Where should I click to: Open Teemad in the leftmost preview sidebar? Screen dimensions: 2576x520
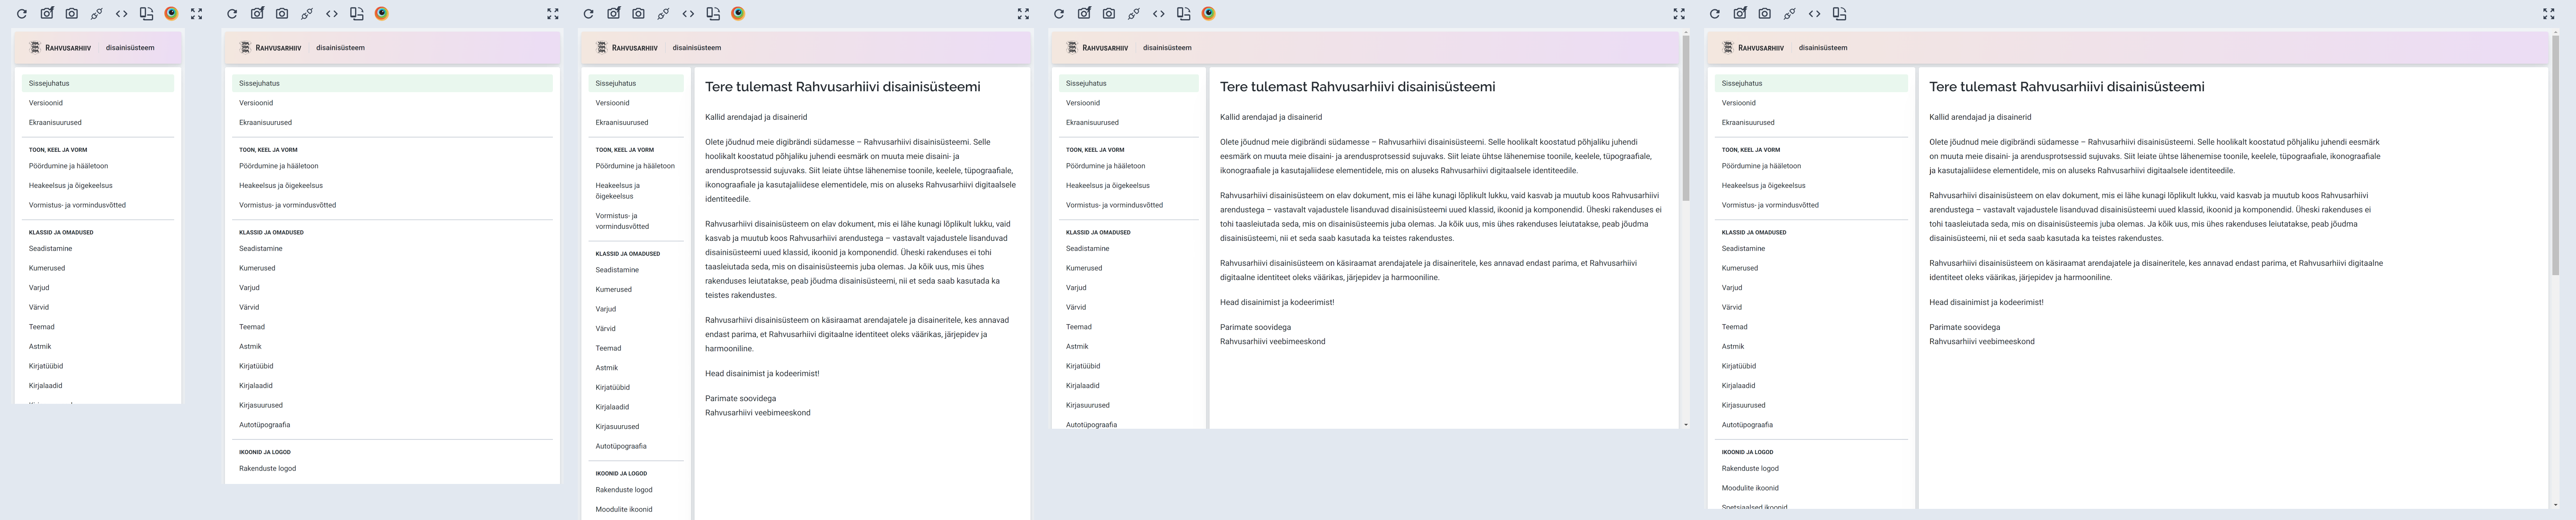point(42,327)
